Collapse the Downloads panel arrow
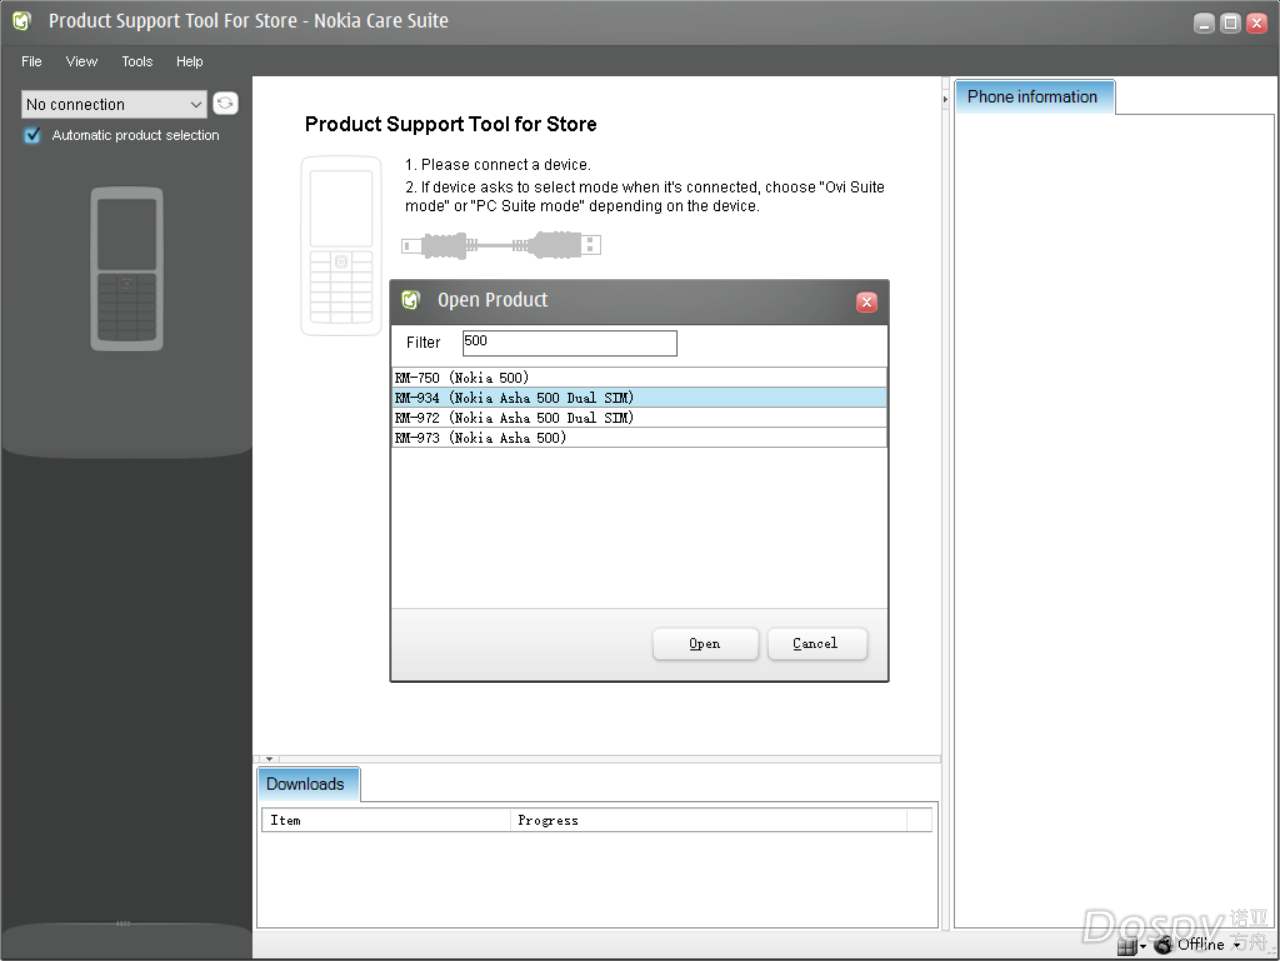1280x961 pixels. [x=269, y=759]
